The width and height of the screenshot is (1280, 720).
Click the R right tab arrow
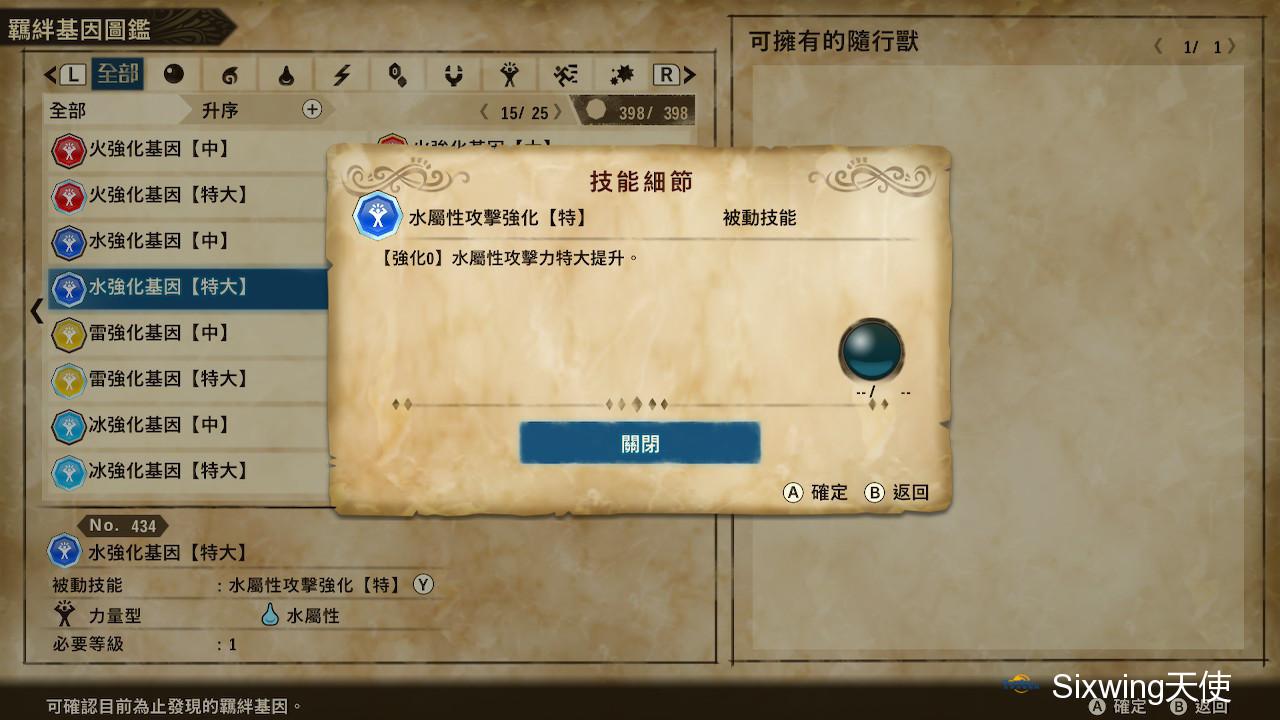[x=675, y=75]
